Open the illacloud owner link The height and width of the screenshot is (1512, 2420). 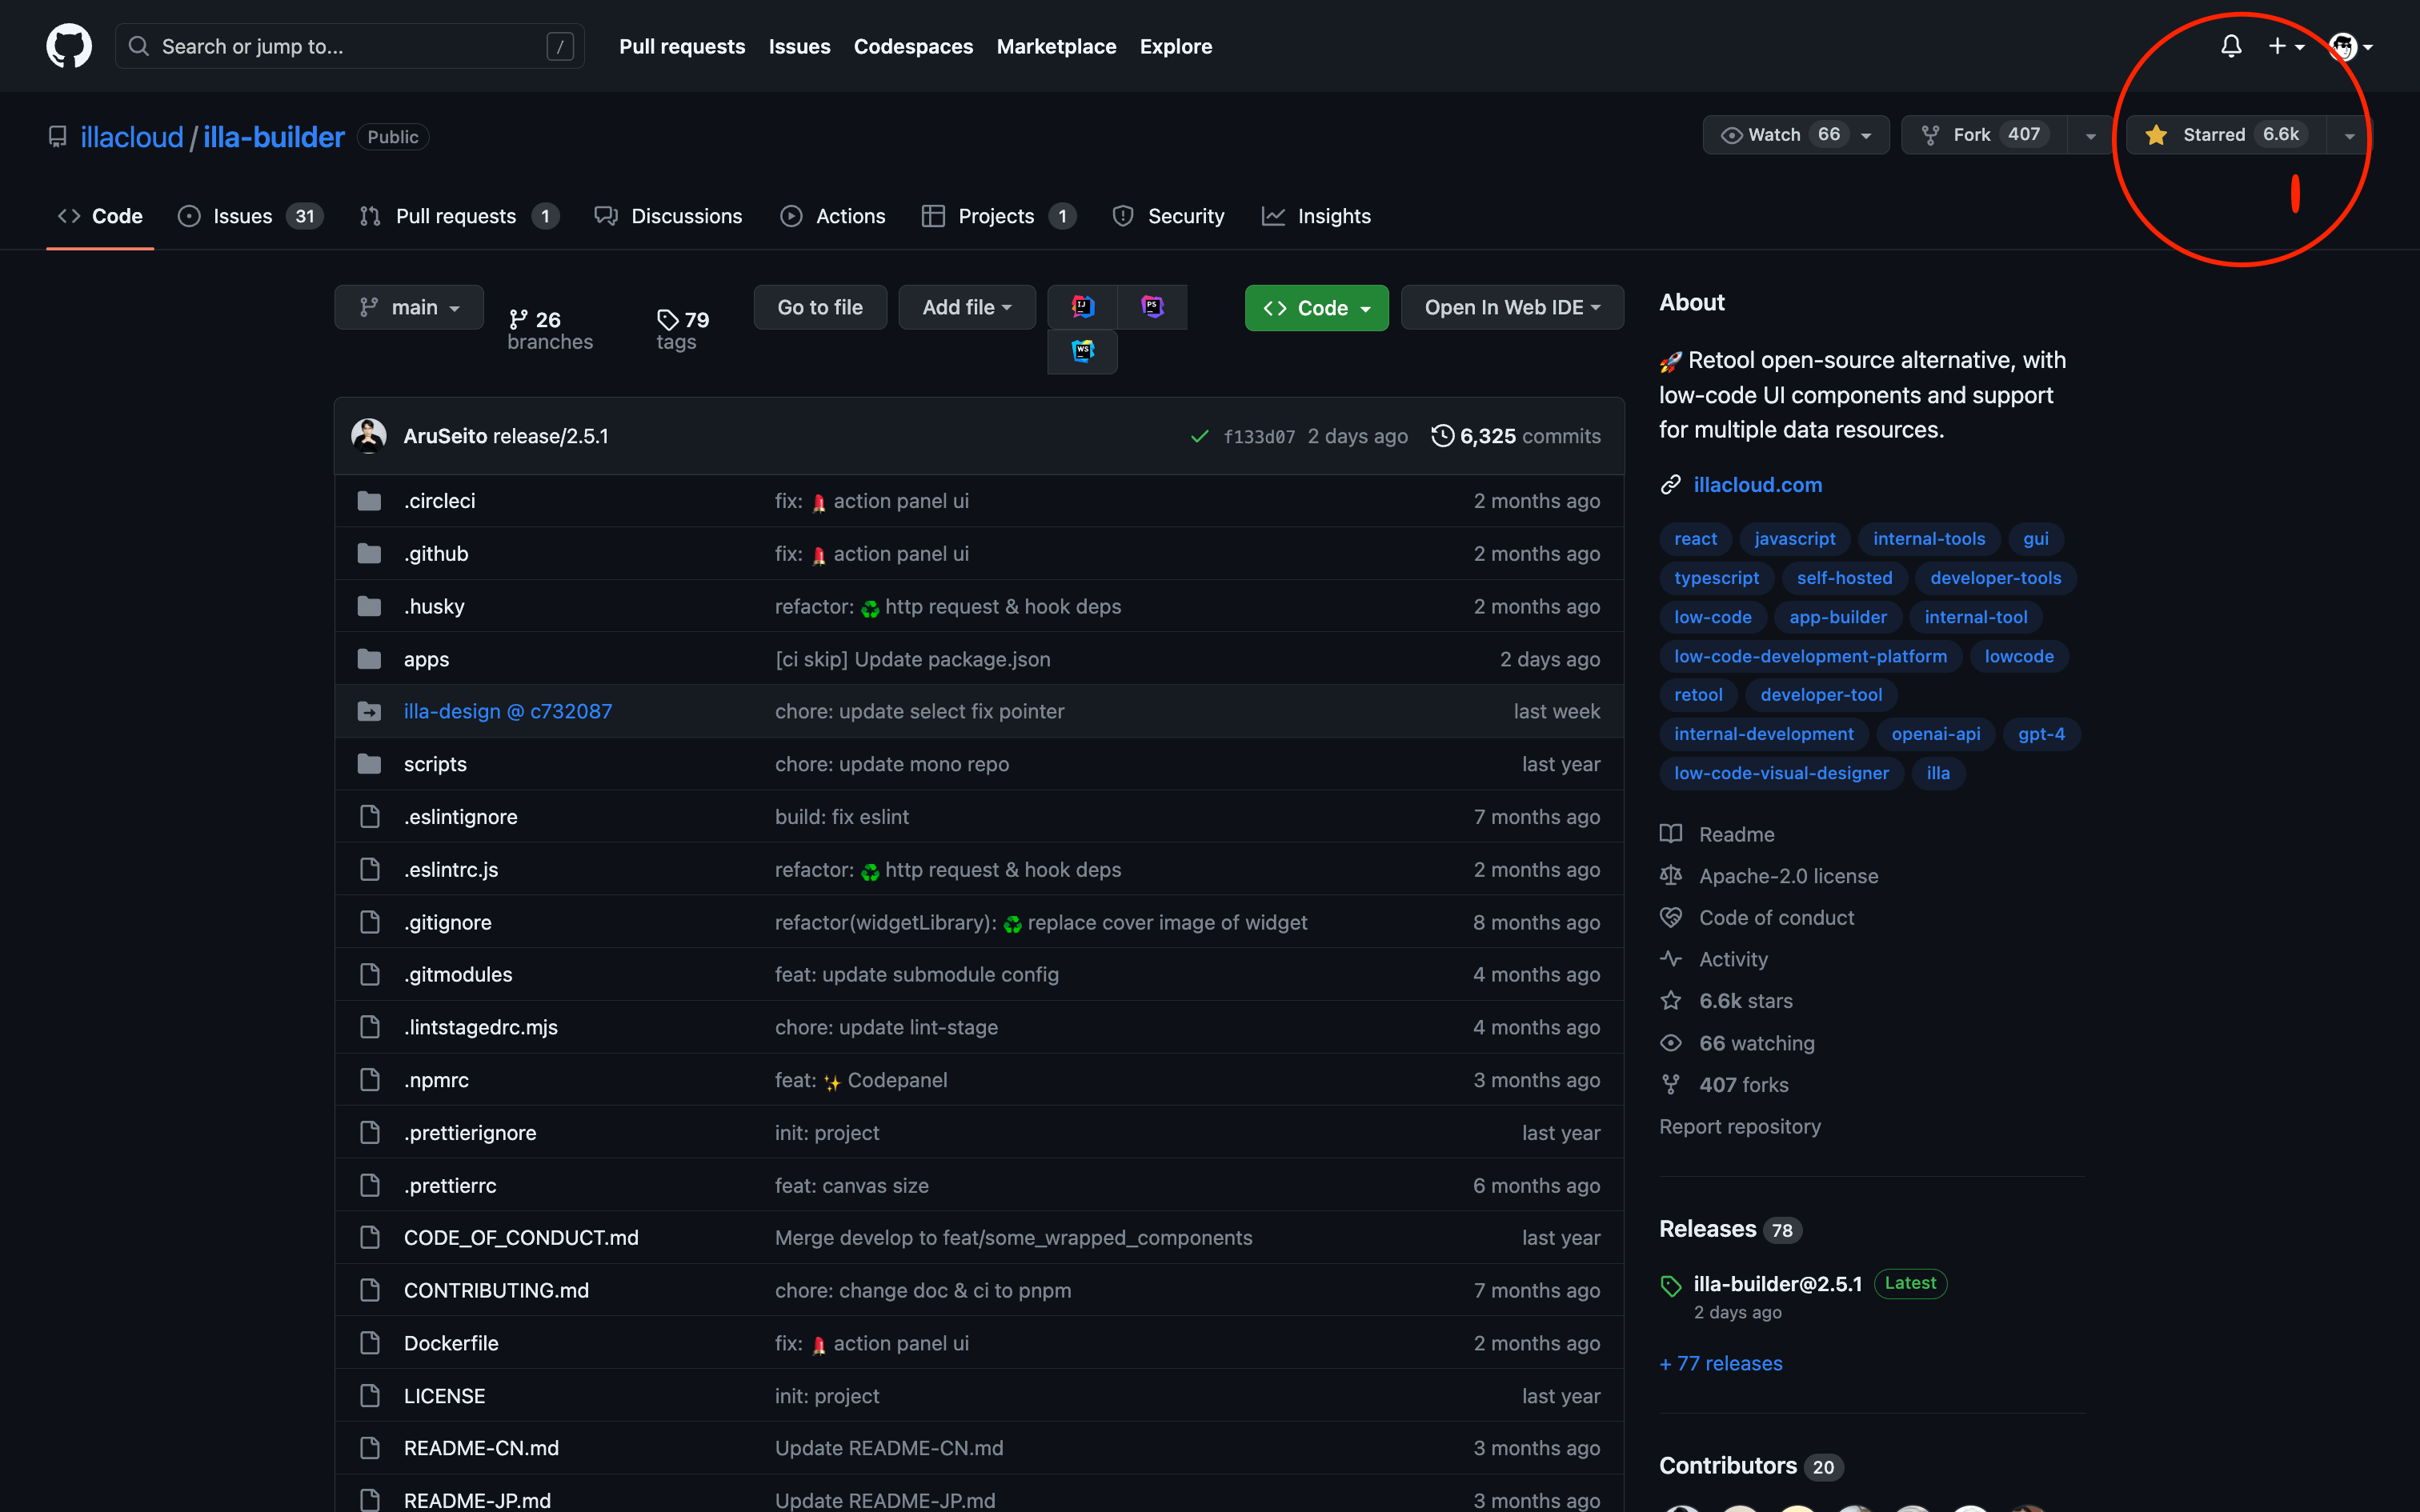tap(132, 137)
